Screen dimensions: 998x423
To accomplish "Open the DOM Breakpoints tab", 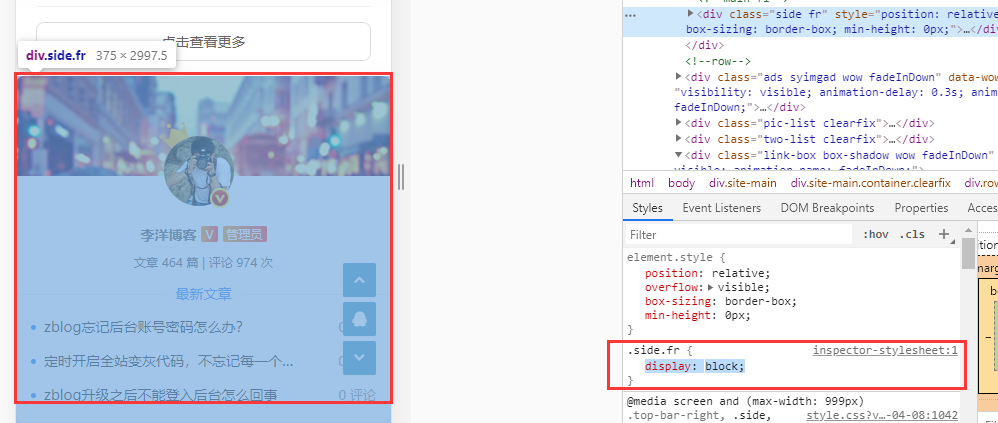I will coord(827,208).
